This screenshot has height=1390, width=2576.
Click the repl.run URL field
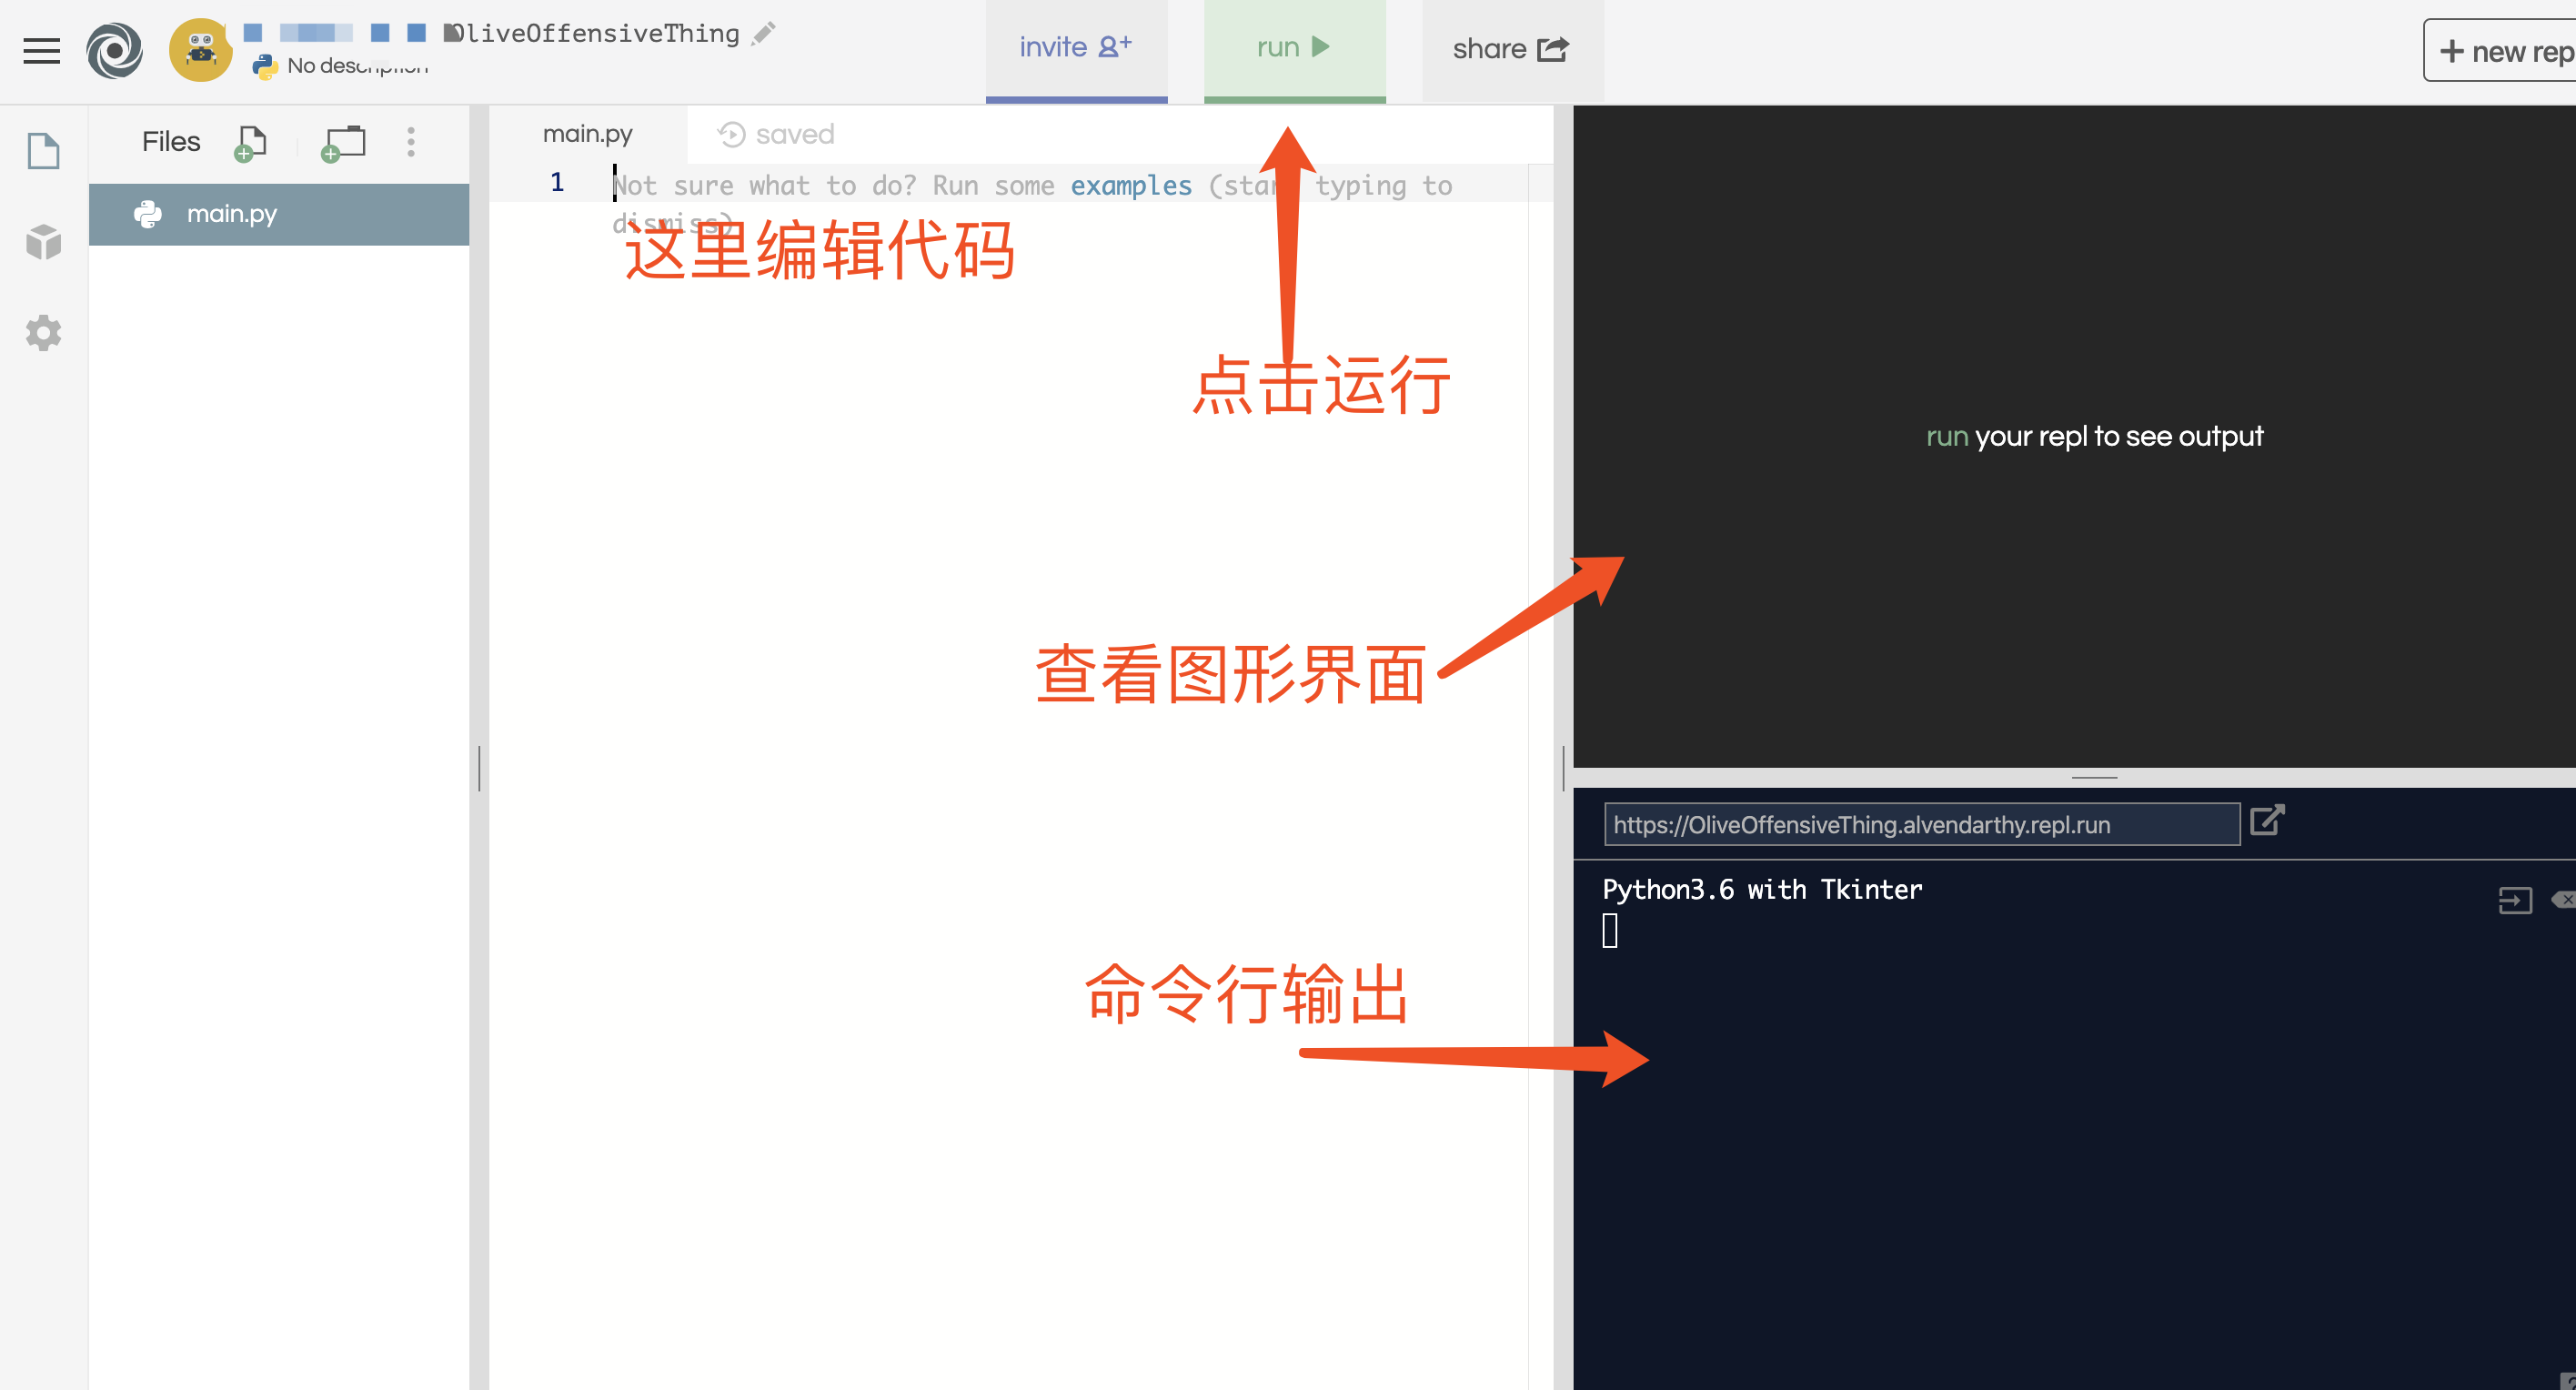point(1920,825)
